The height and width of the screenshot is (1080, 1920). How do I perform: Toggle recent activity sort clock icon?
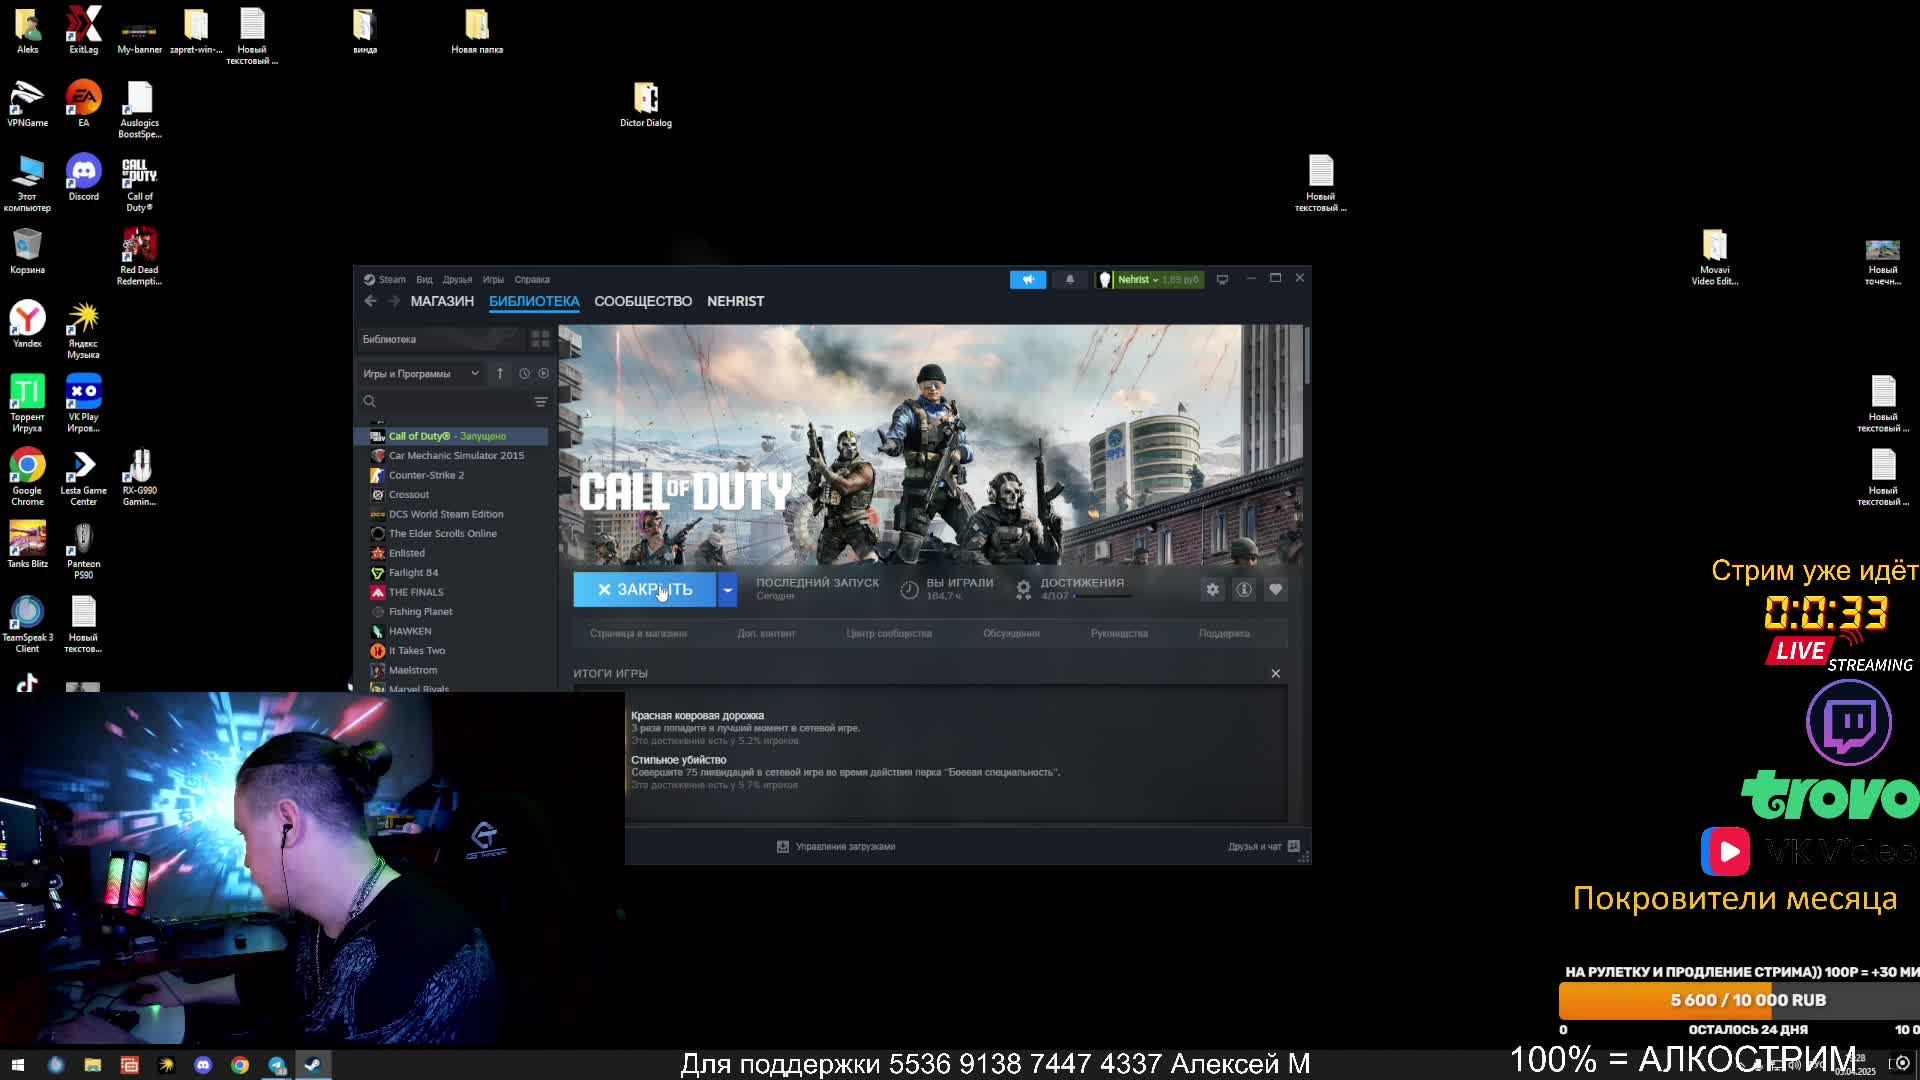tap(524, 374)
